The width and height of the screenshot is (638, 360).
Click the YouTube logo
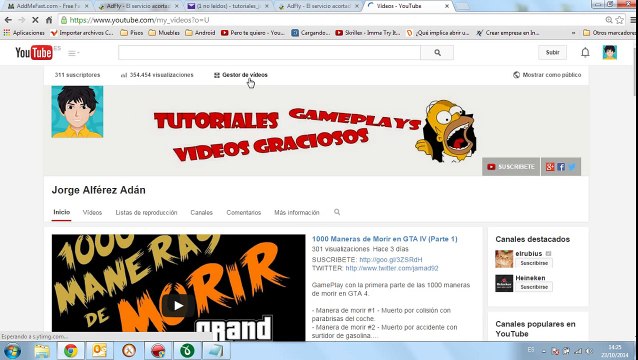coord(34,52)
